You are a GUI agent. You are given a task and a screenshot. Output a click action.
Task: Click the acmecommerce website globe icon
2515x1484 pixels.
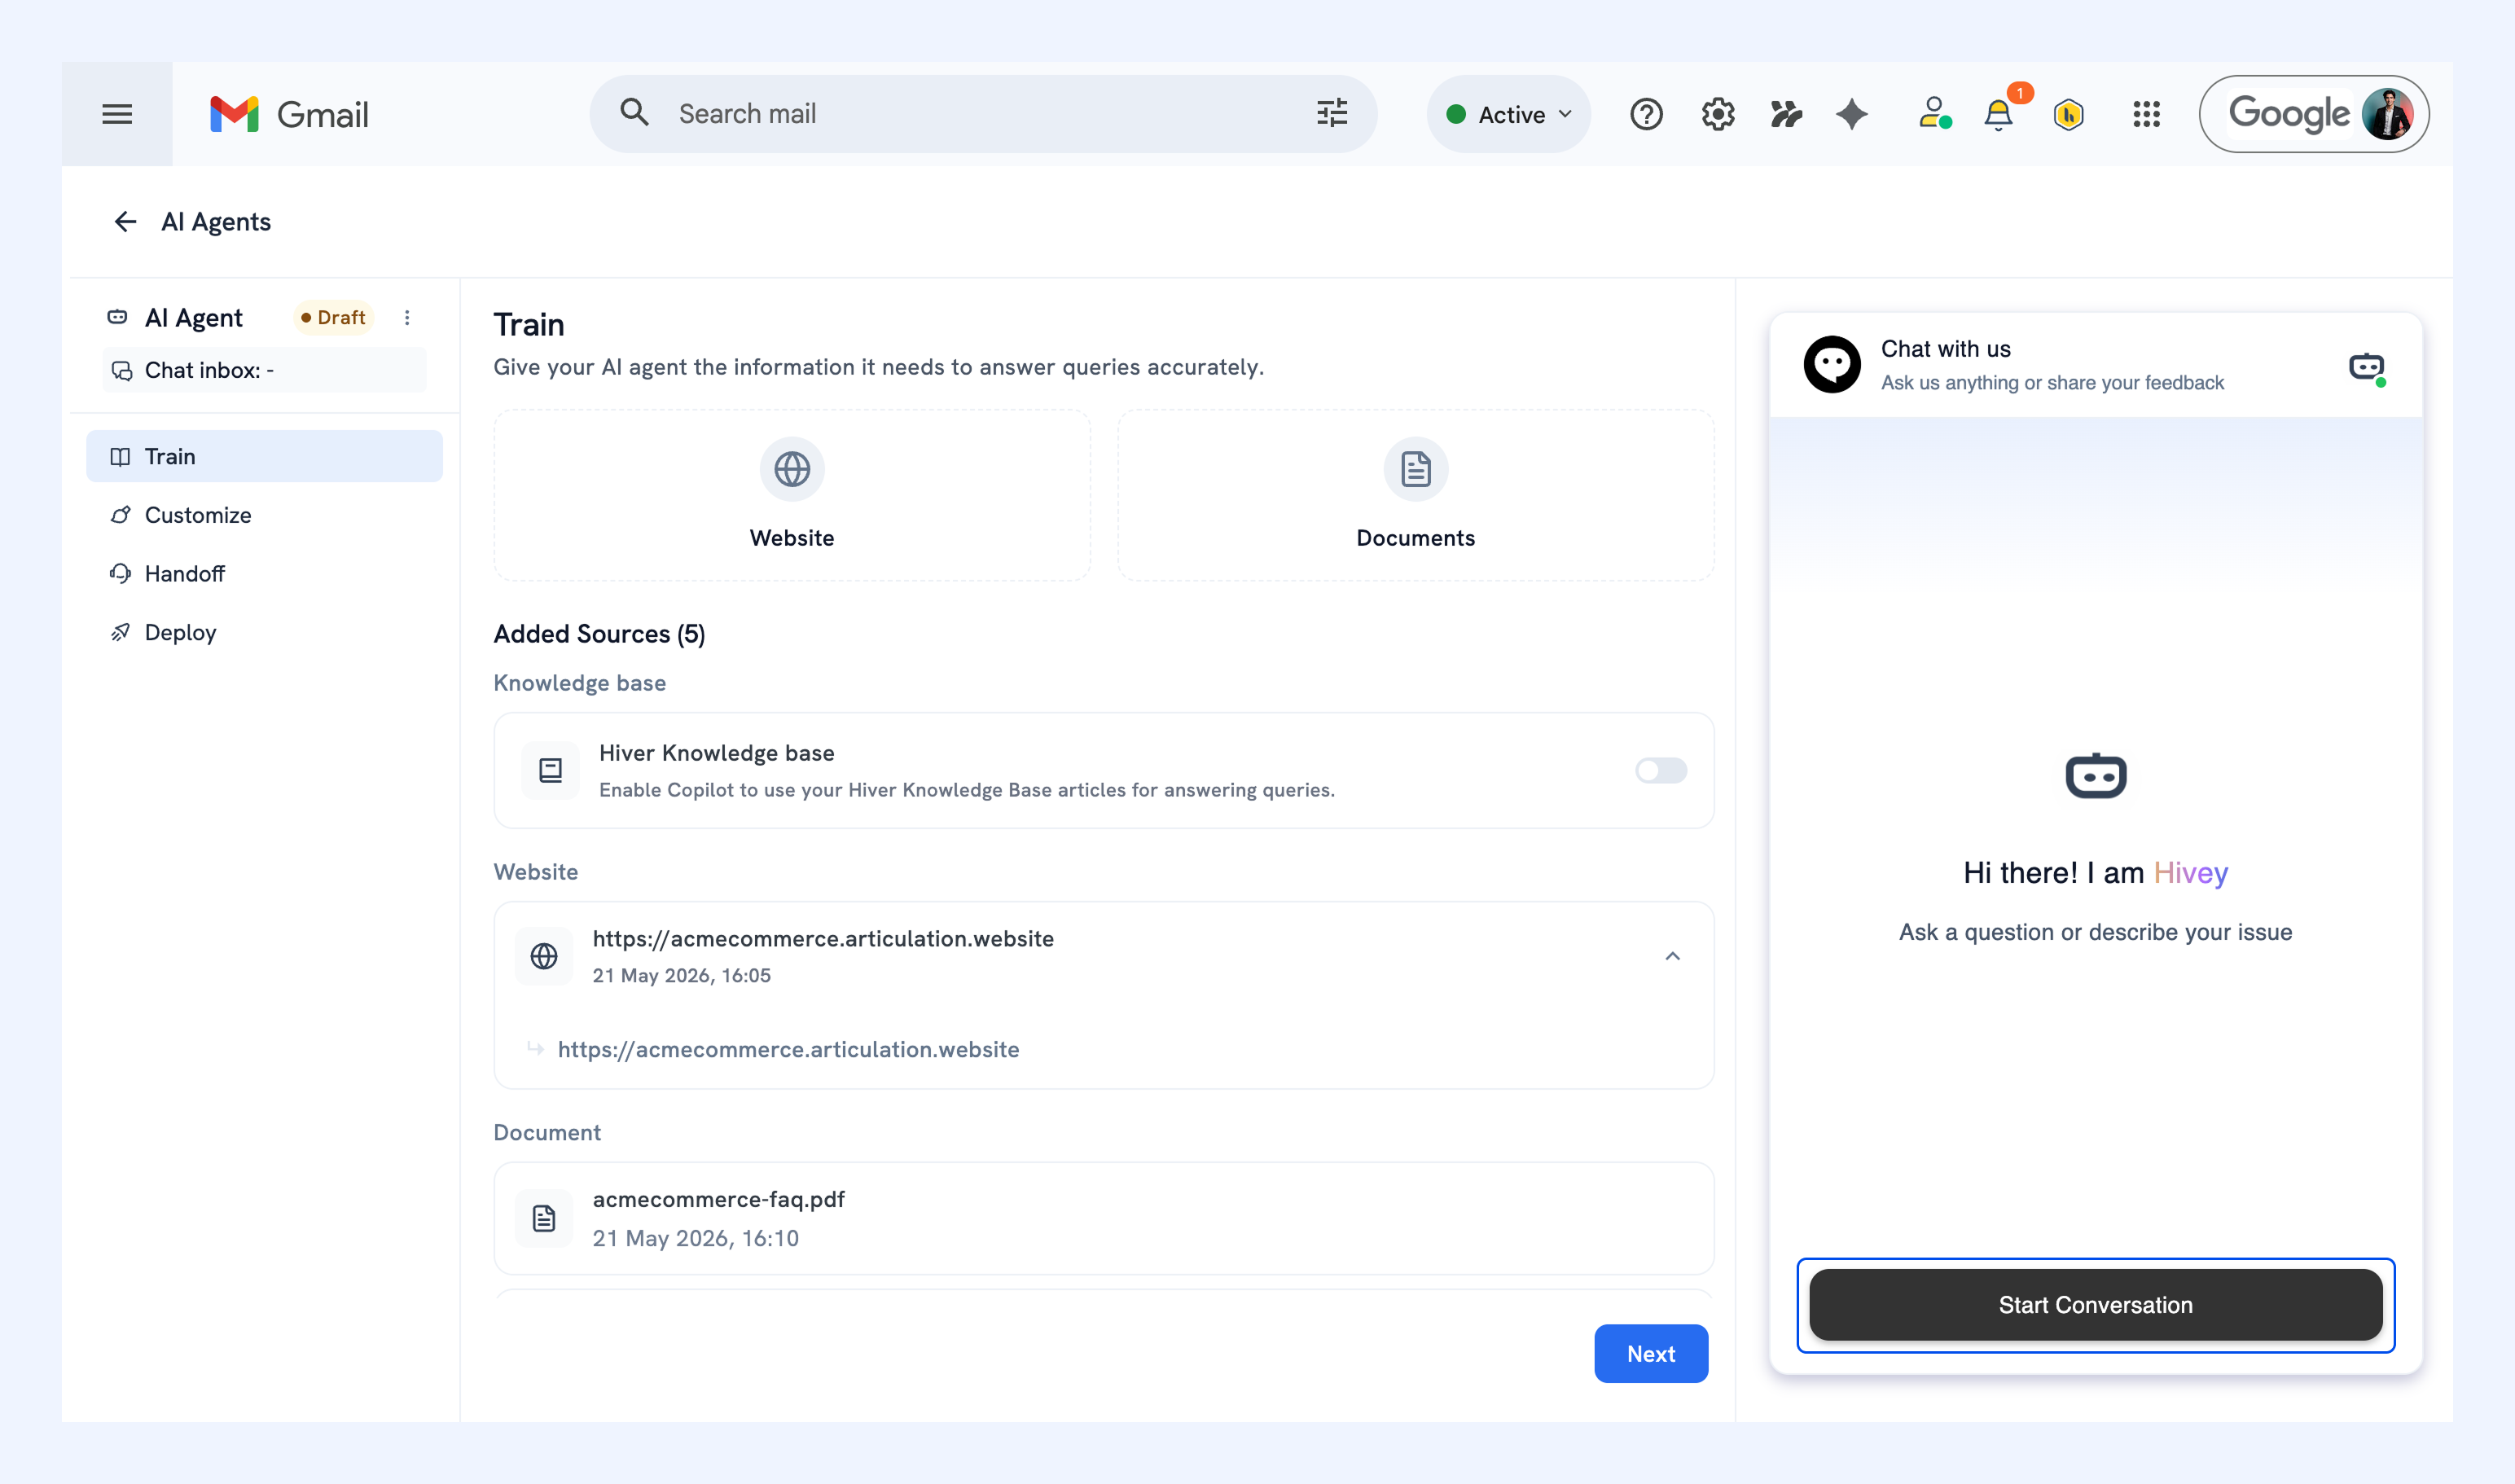(x=544, y=956)
